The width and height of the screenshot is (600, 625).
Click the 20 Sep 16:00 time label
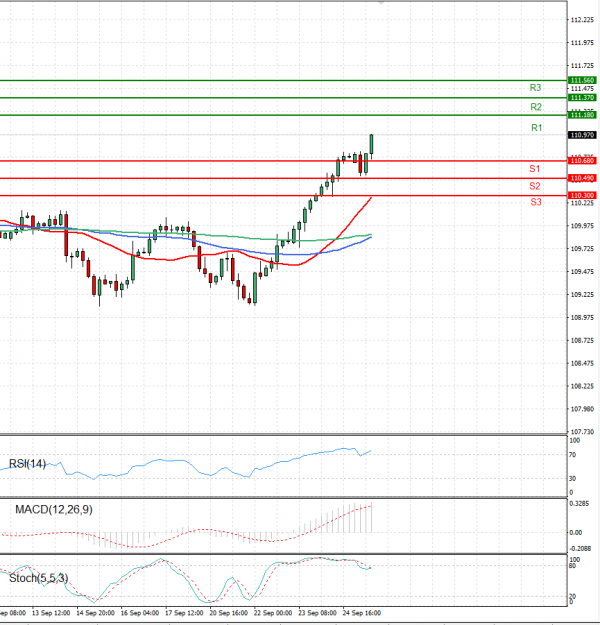point(228,613)
